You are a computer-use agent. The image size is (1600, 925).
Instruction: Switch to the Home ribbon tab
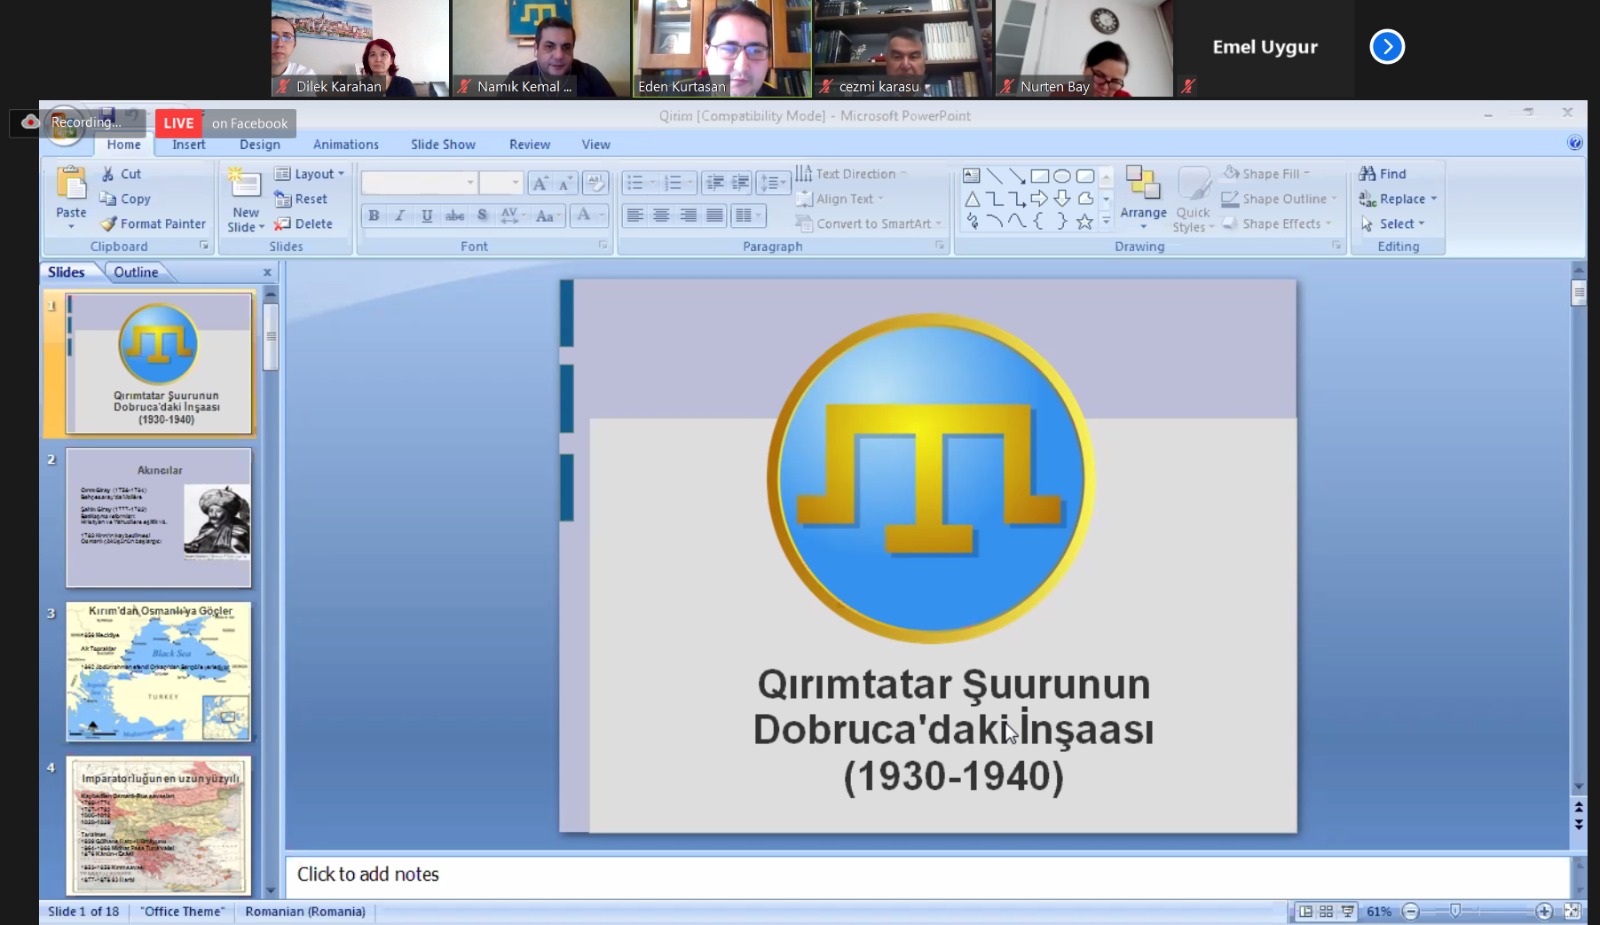point(124,145)
